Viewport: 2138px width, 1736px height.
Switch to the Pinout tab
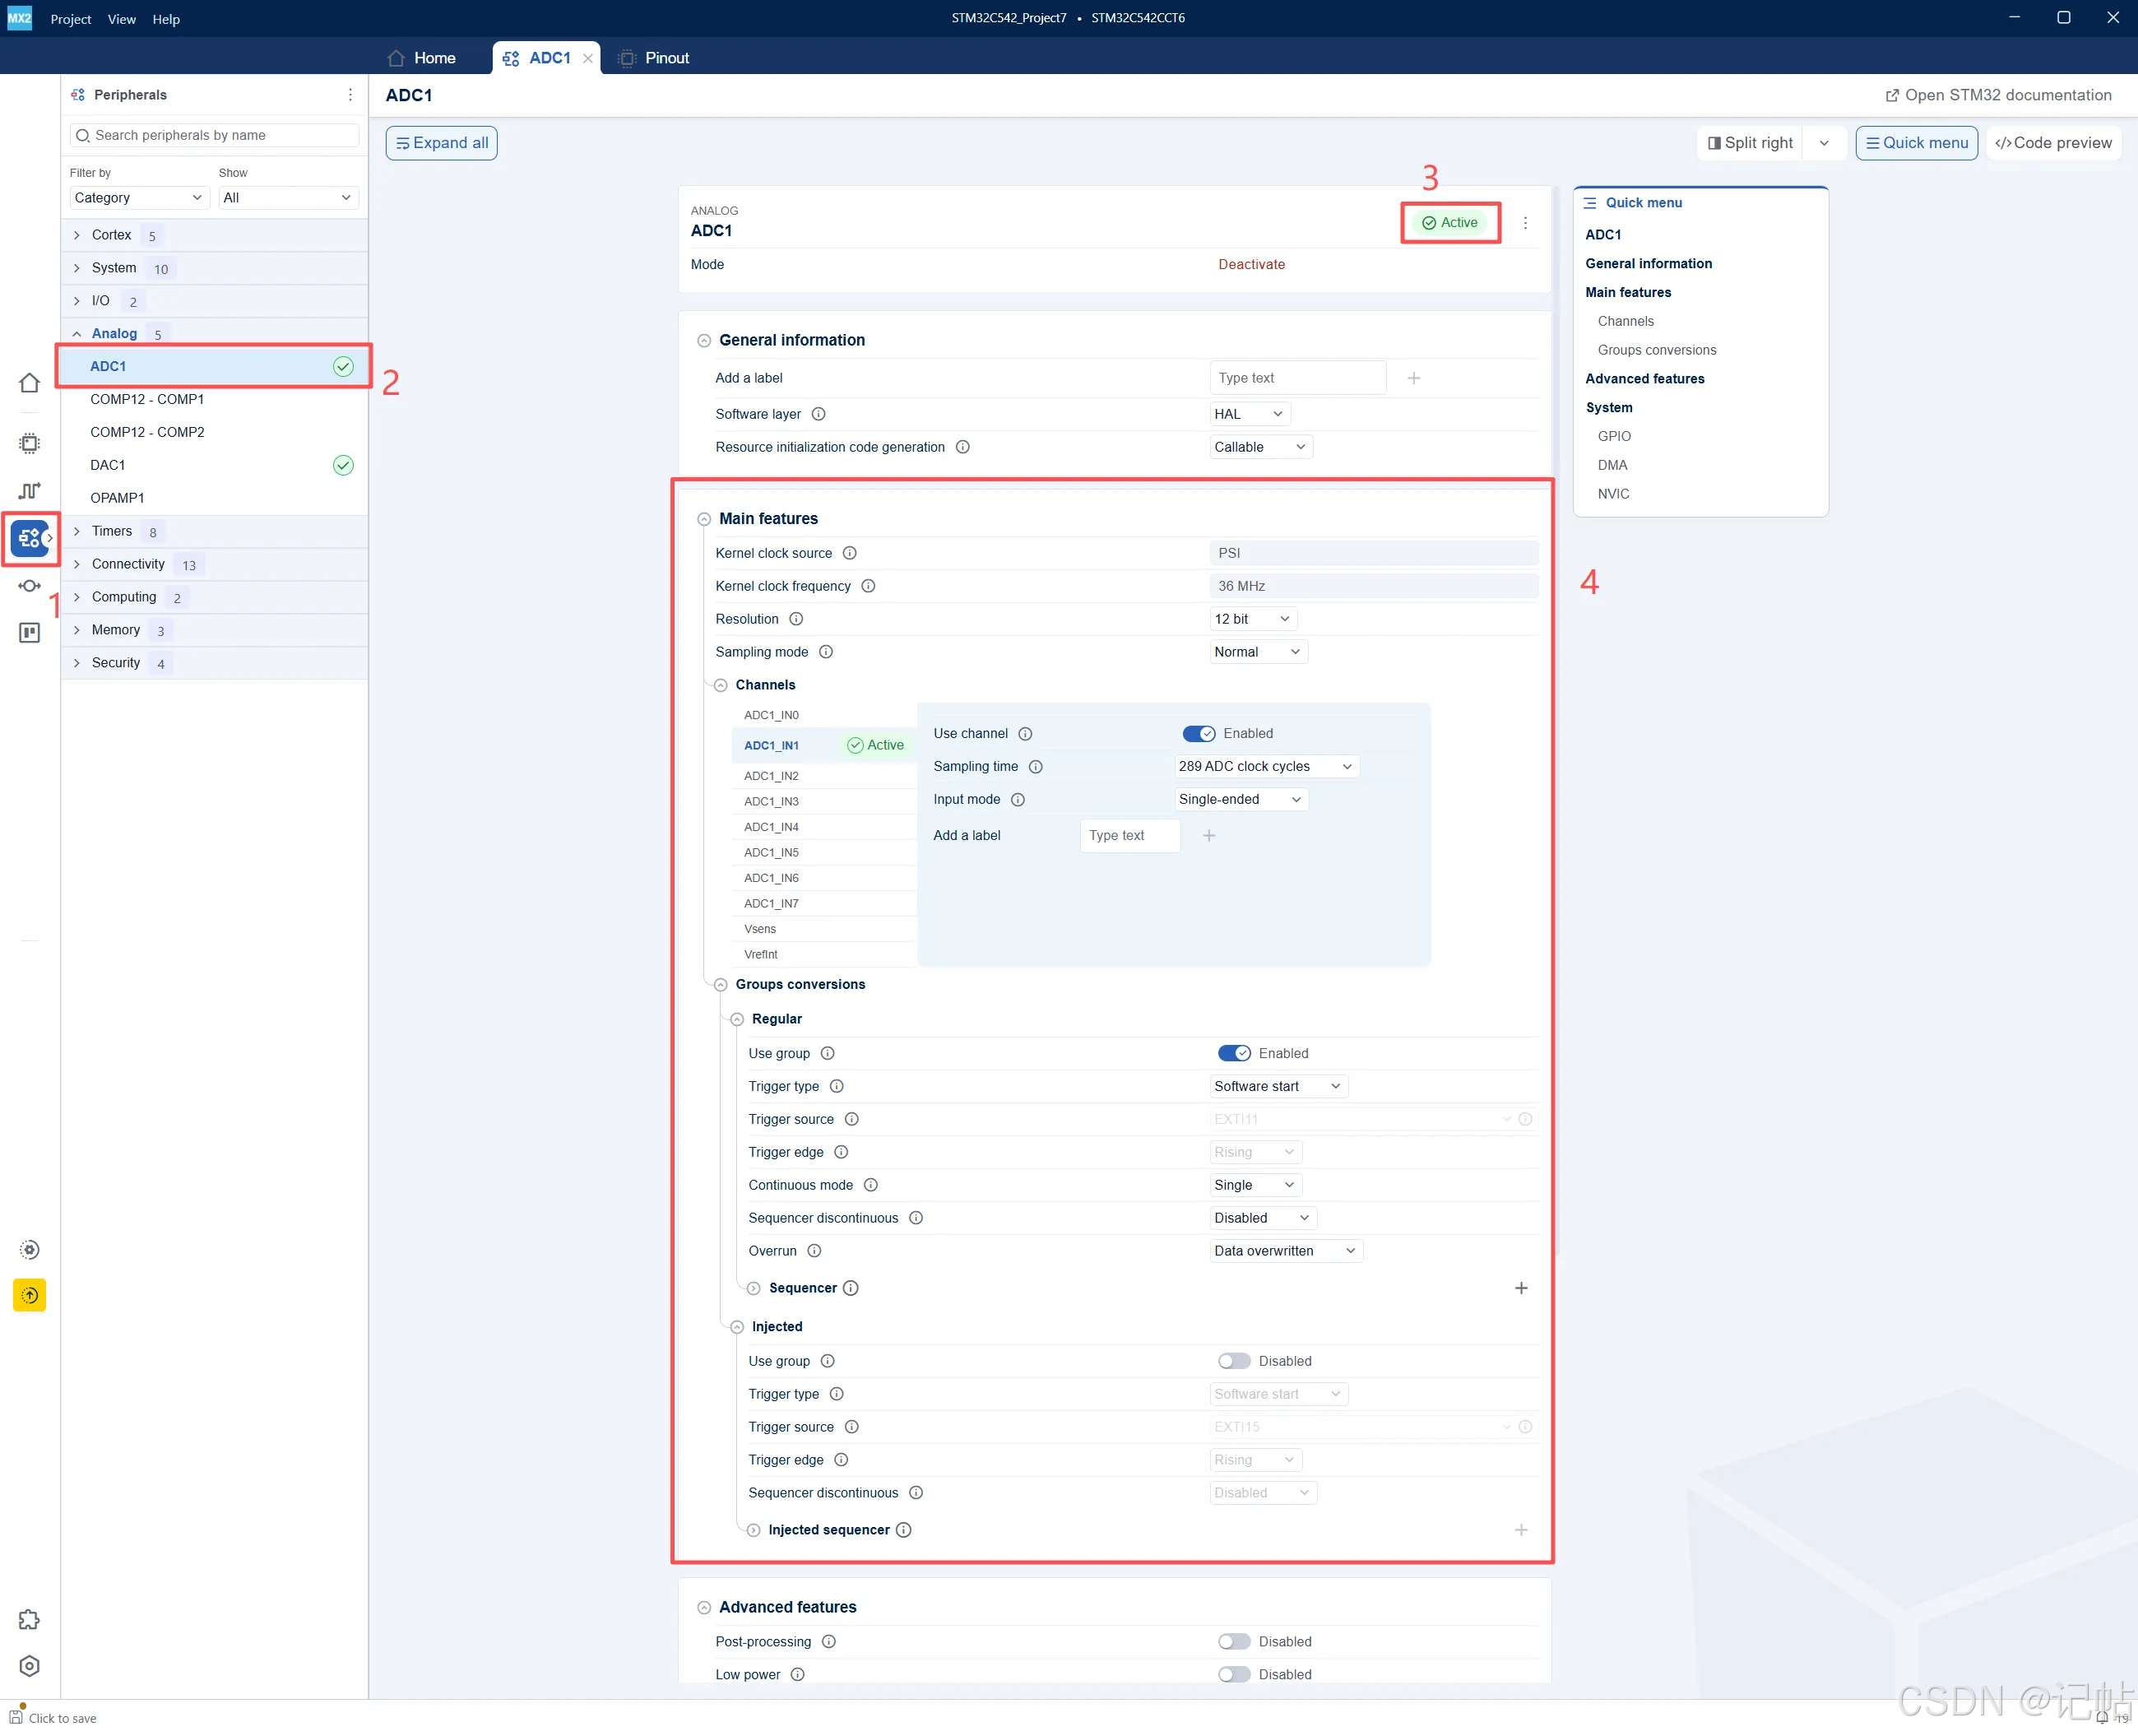(654, 58)
